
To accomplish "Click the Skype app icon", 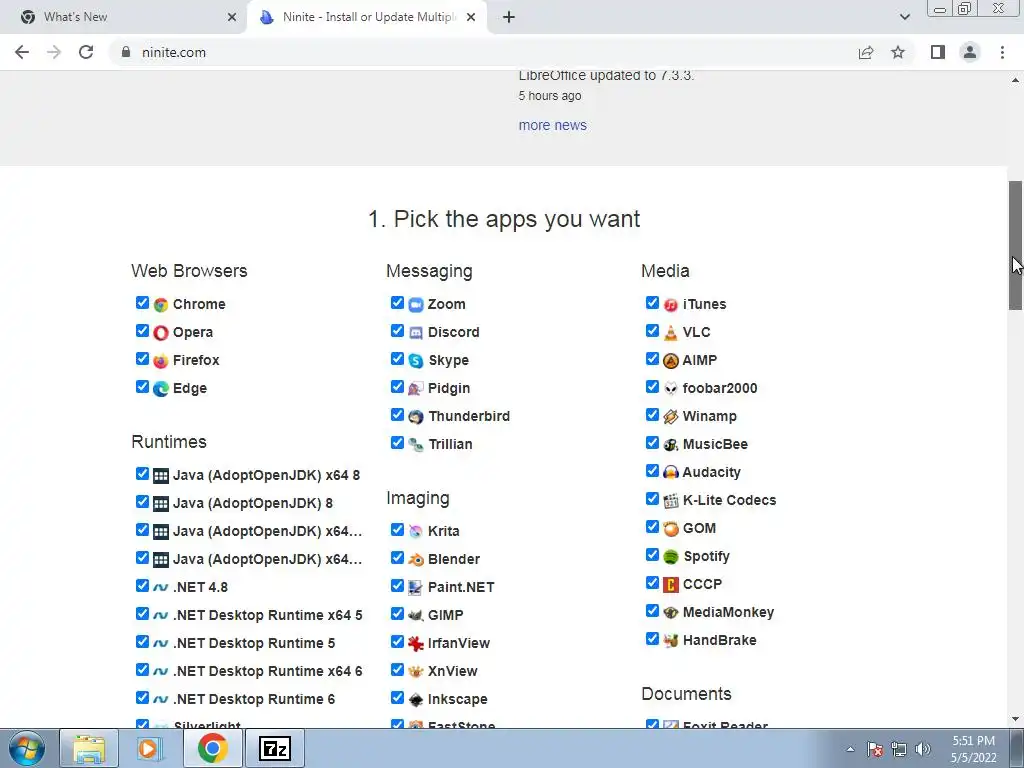I will pos(416,361).
